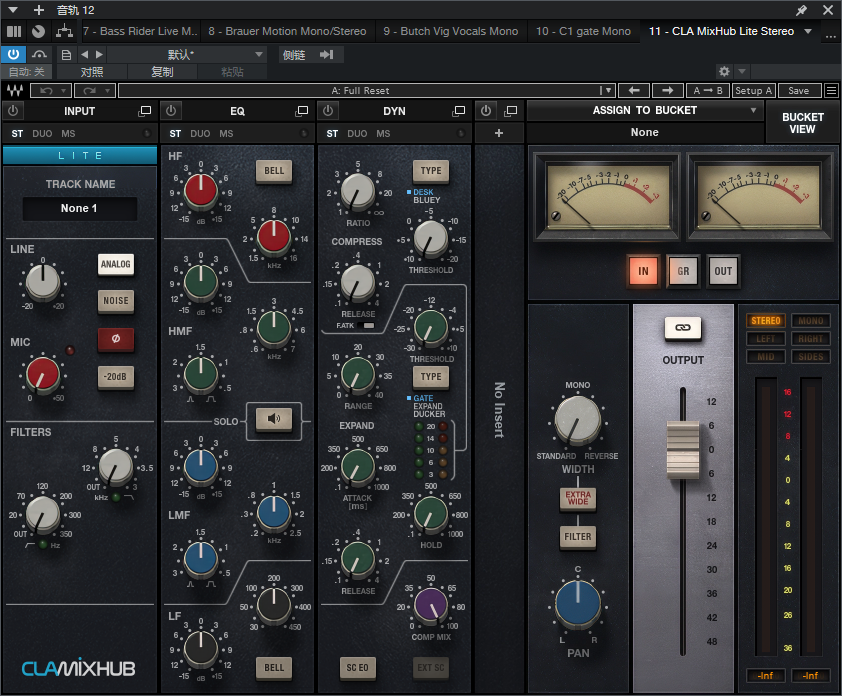
Task: Expand the INPUT section window icon
Action: [x=144, y=111]
